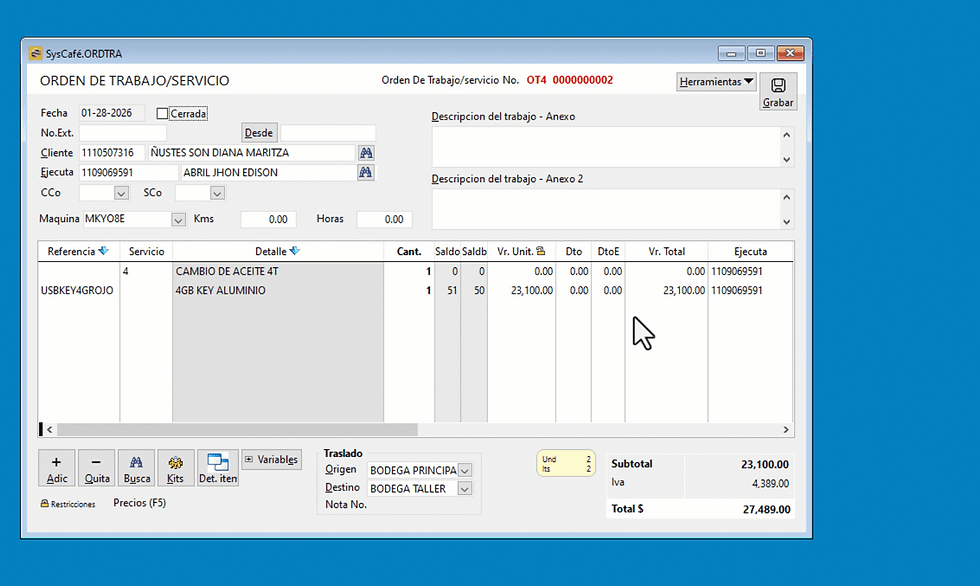Click the Detalle column sort arrow
980x586 pixels.
[294, 251]
